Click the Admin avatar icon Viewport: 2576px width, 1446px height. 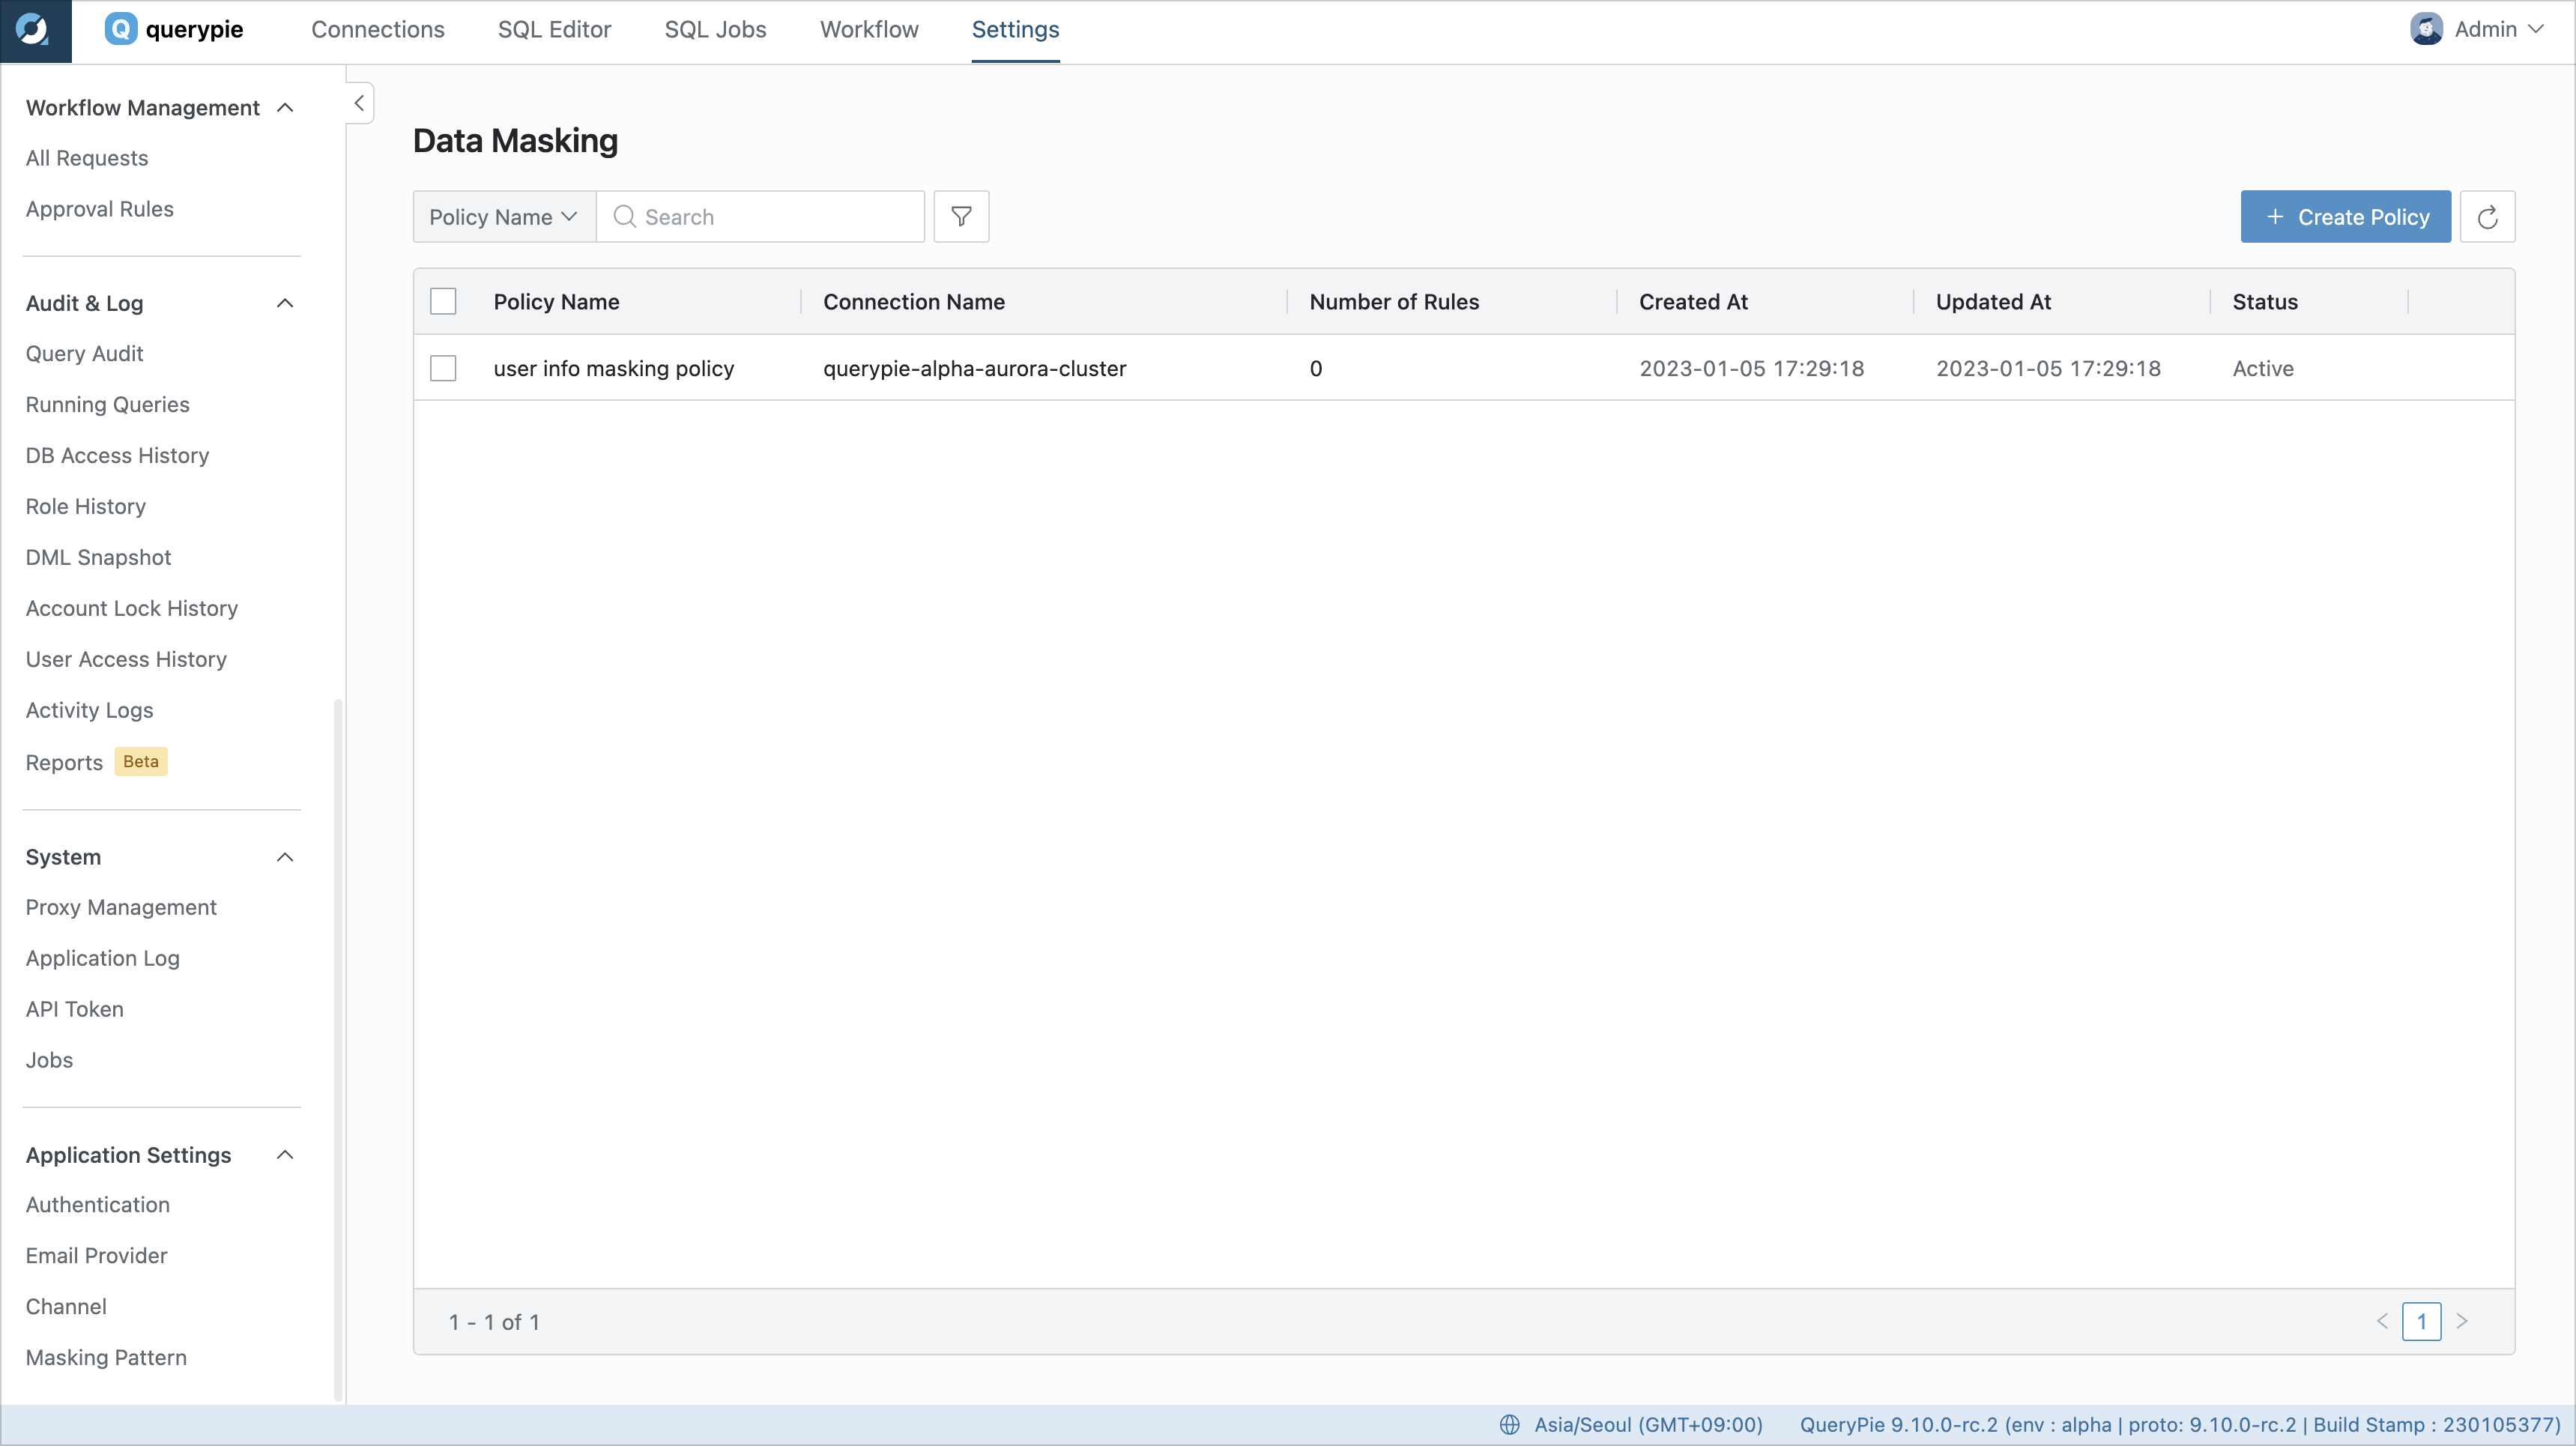coord(2426,29)
